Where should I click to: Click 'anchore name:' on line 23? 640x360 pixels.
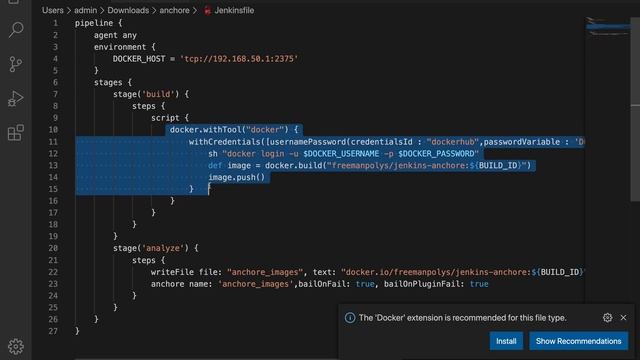(182, 284)
